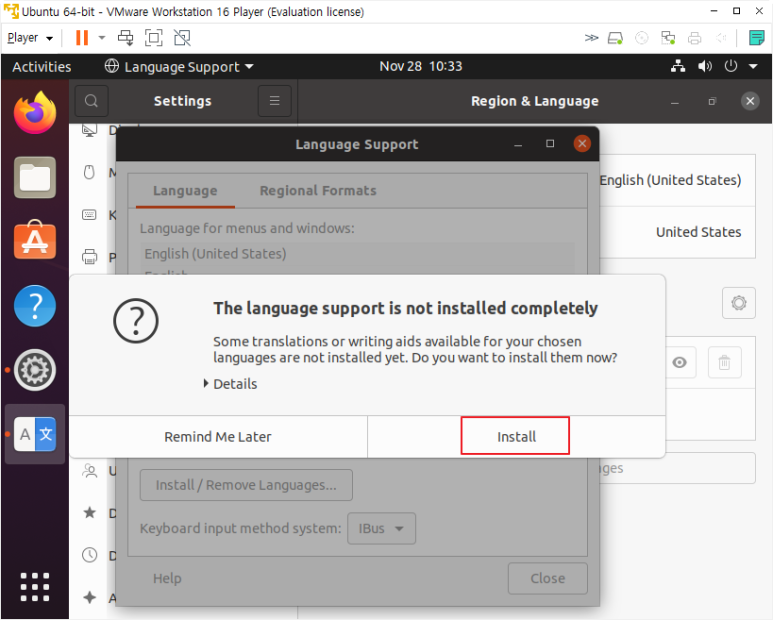Expand the system menu arrow
Image resolution: width=773 pixels, height=620 pixels.
(753, 67)
